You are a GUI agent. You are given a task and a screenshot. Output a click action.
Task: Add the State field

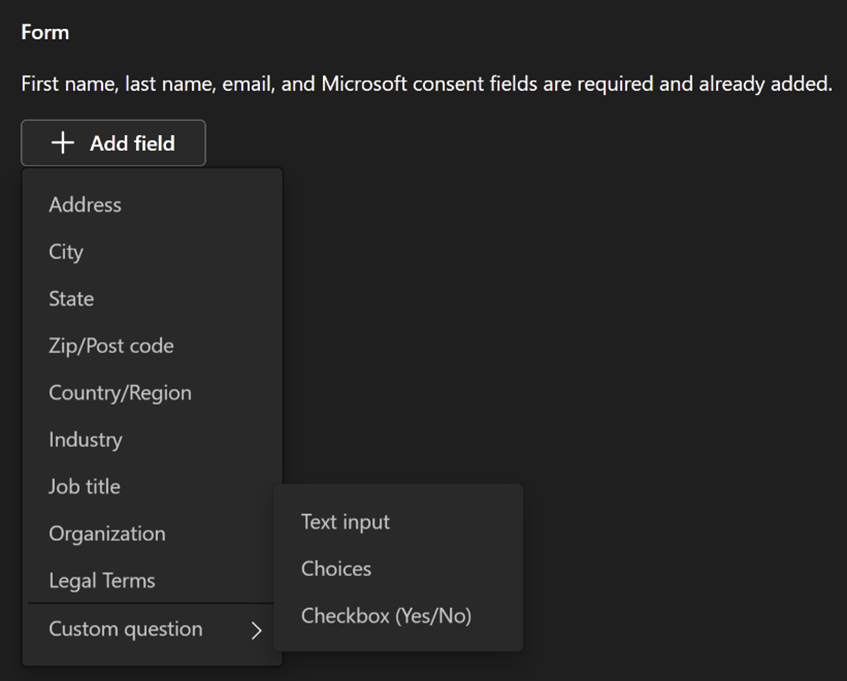[x=71, y=299]
